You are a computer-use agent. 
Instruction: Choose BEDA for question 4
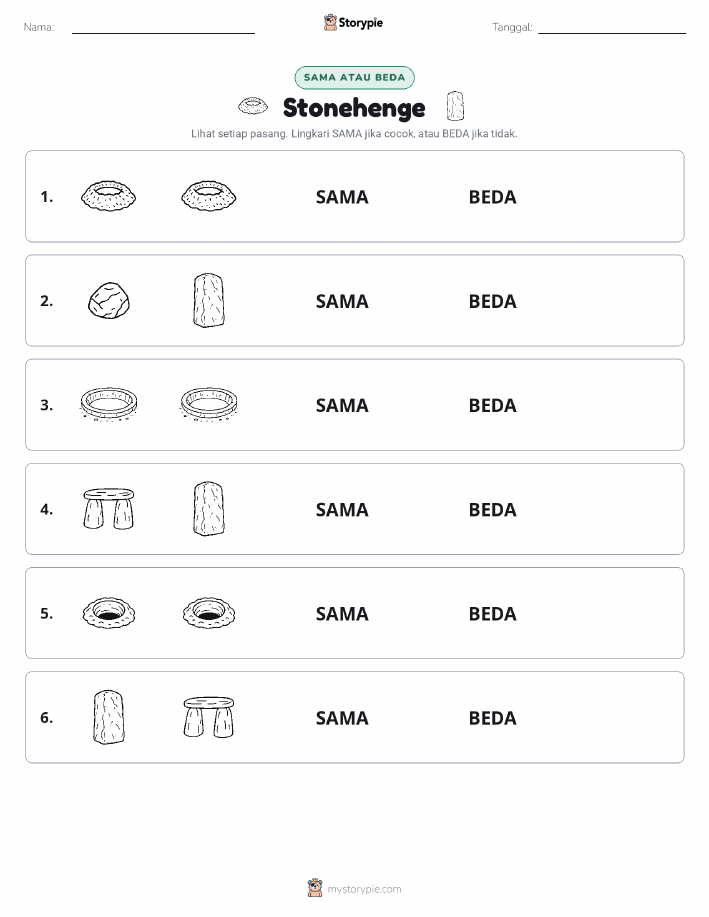[x=493, y=509]
